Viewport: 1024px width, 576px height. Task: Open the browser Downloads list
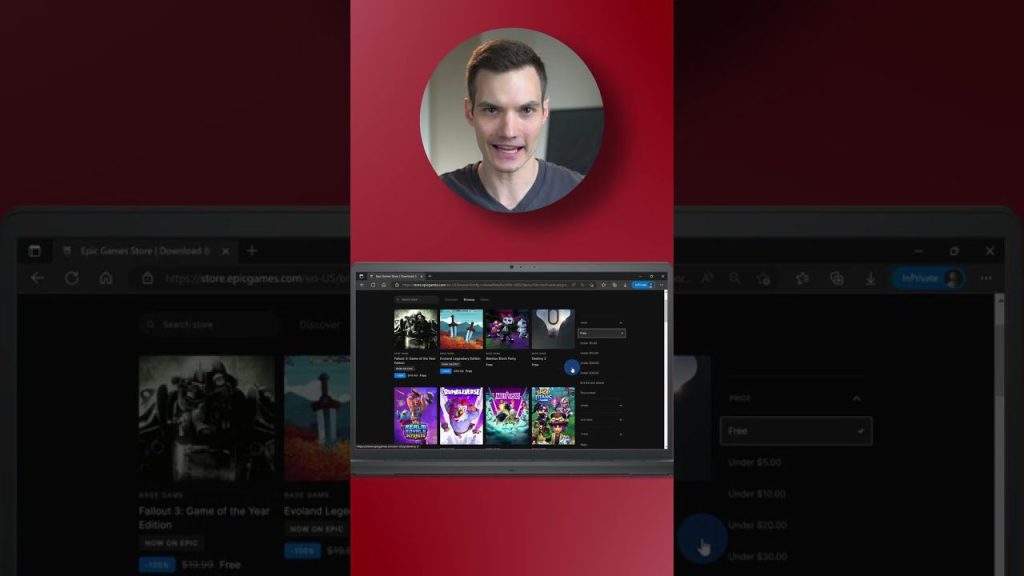(870, 279)
